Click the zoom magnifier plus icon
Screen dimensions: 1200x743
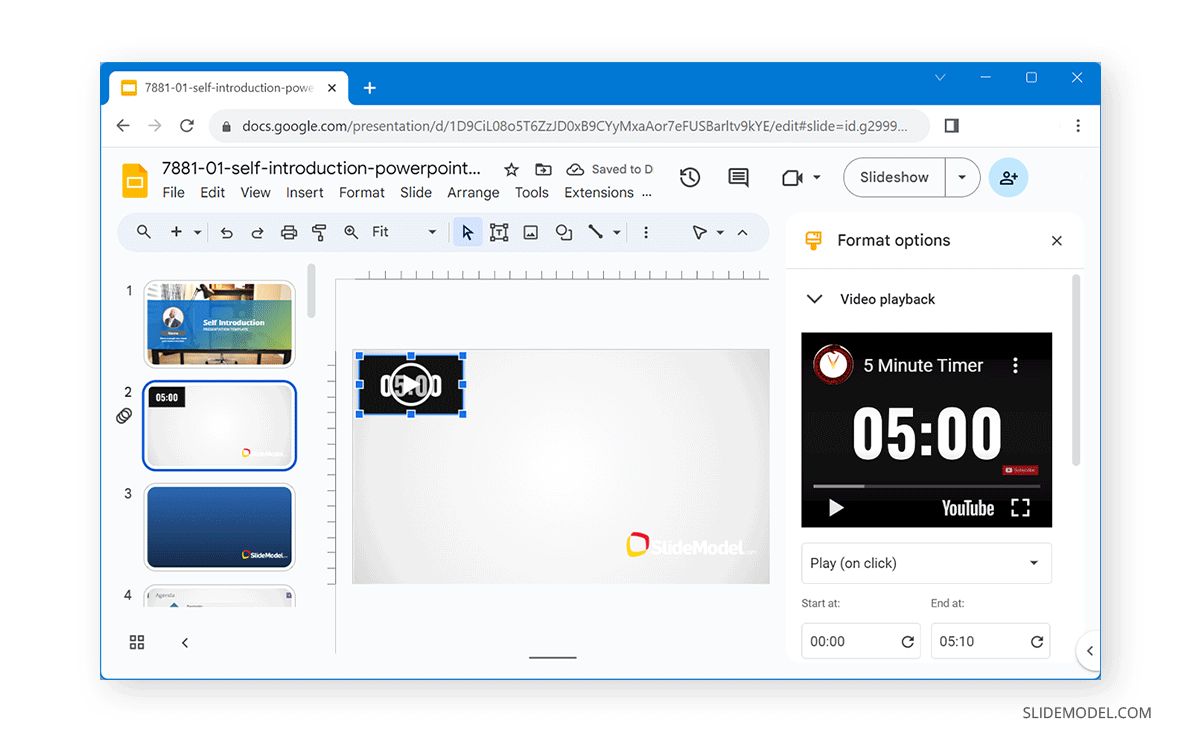coord(351,232)
